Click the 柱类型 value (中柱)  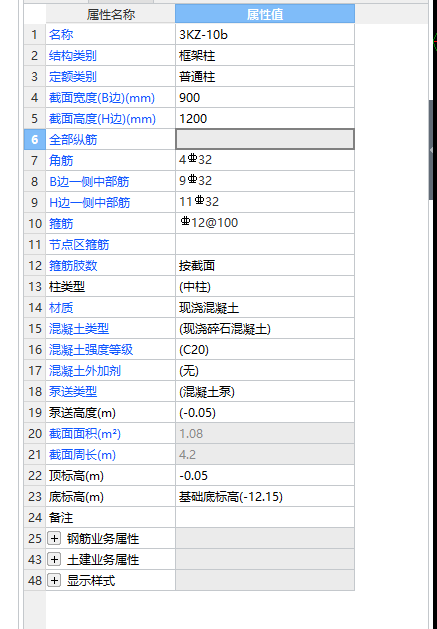coord(195,286)
